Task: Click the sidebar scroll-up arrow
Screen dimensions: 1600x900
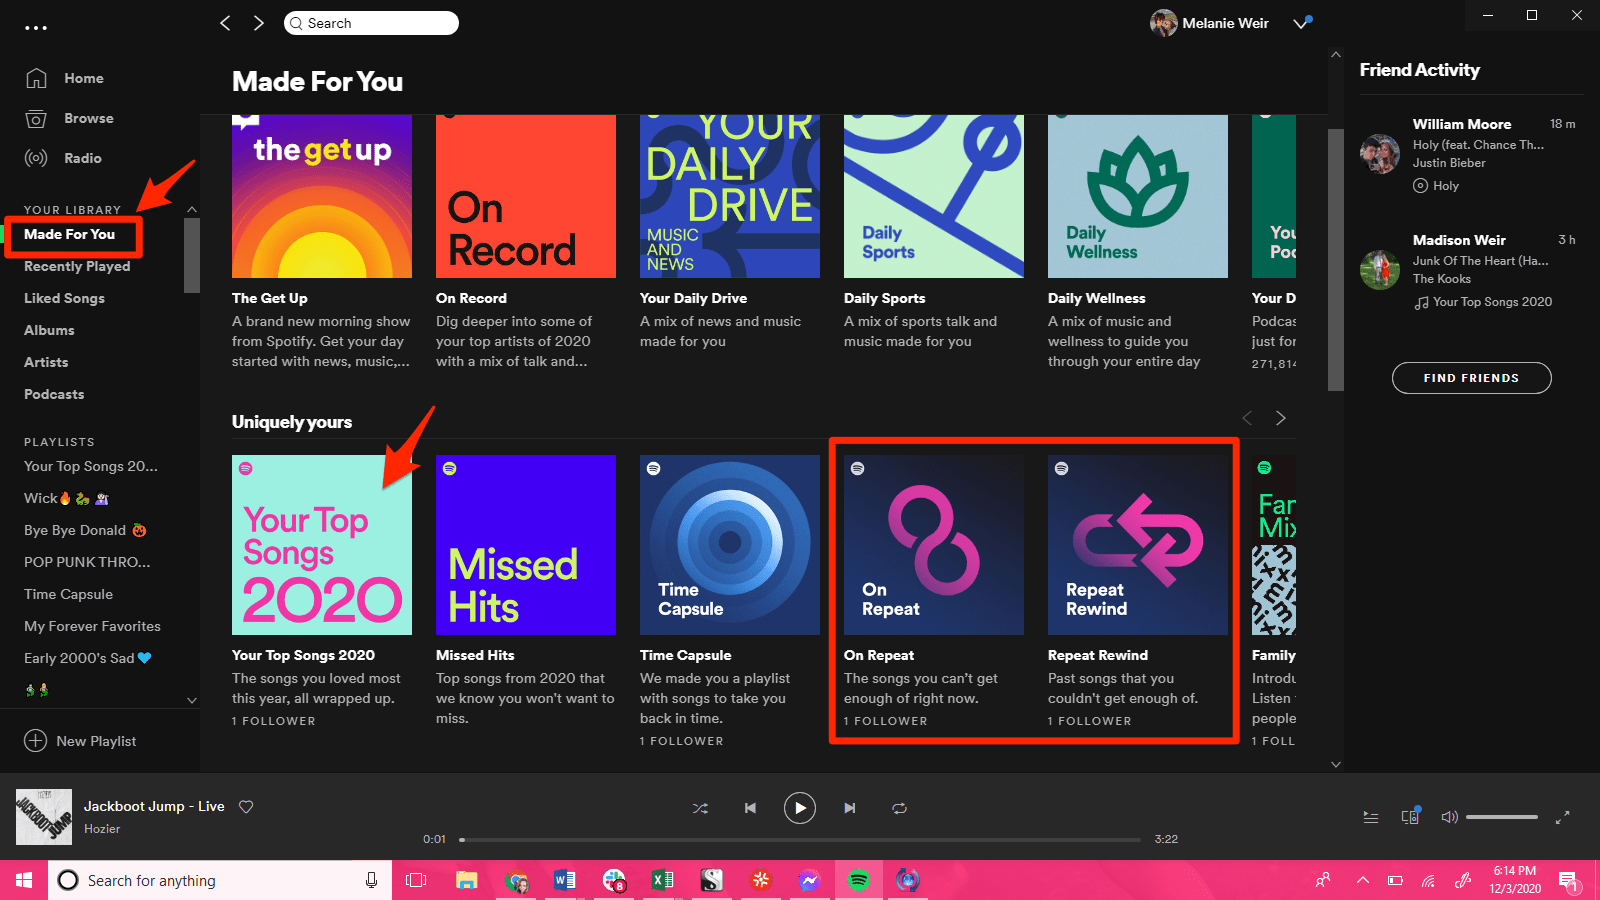Action: tap(192, 209)
